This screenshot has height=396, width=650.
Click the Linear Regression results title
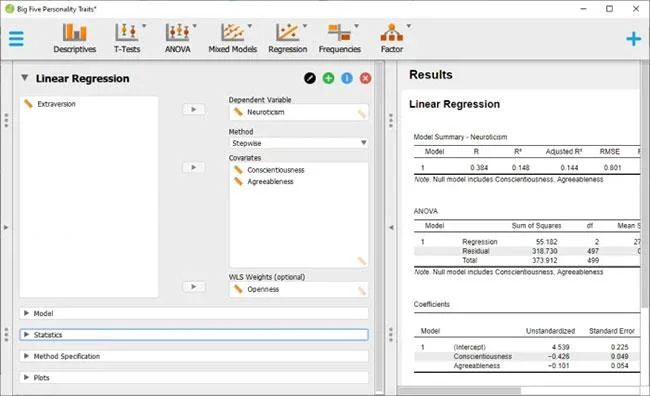pyautogui.click(x=454, y=104)
